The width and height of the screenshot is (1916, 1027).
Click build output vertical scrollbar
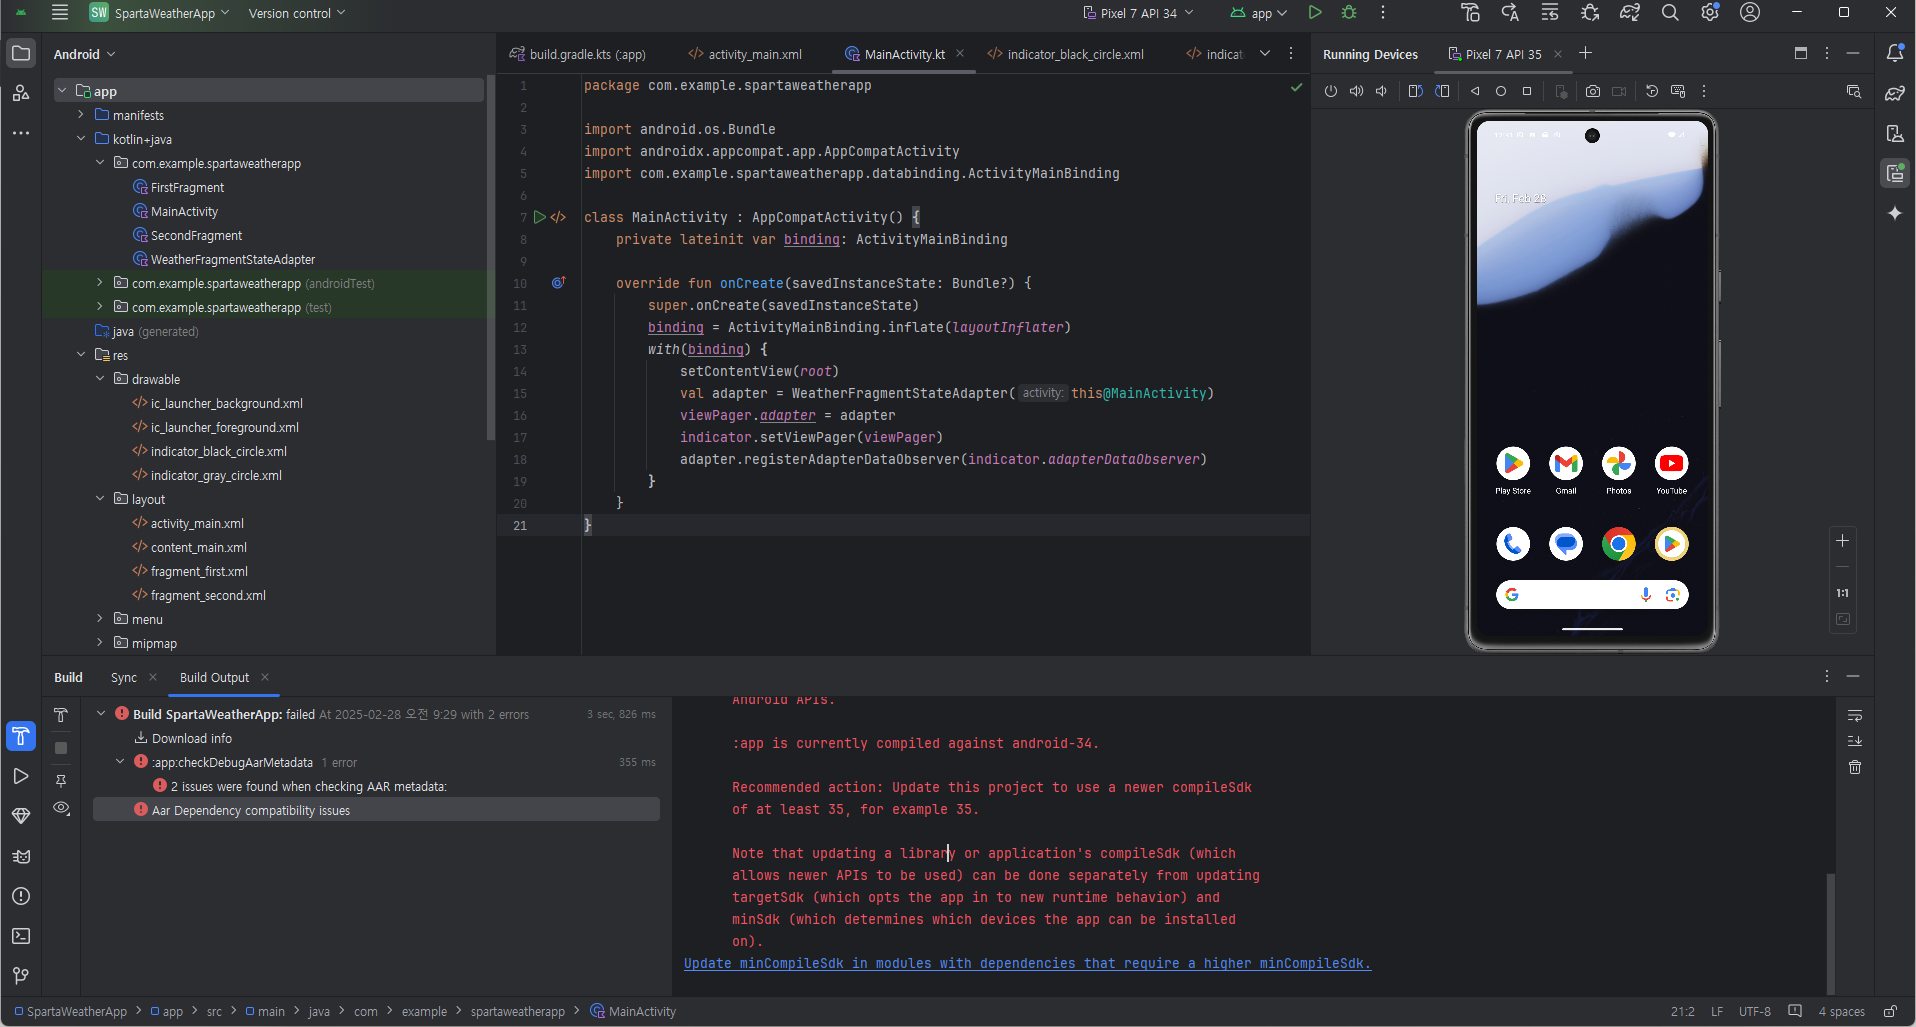point(1830,932)
